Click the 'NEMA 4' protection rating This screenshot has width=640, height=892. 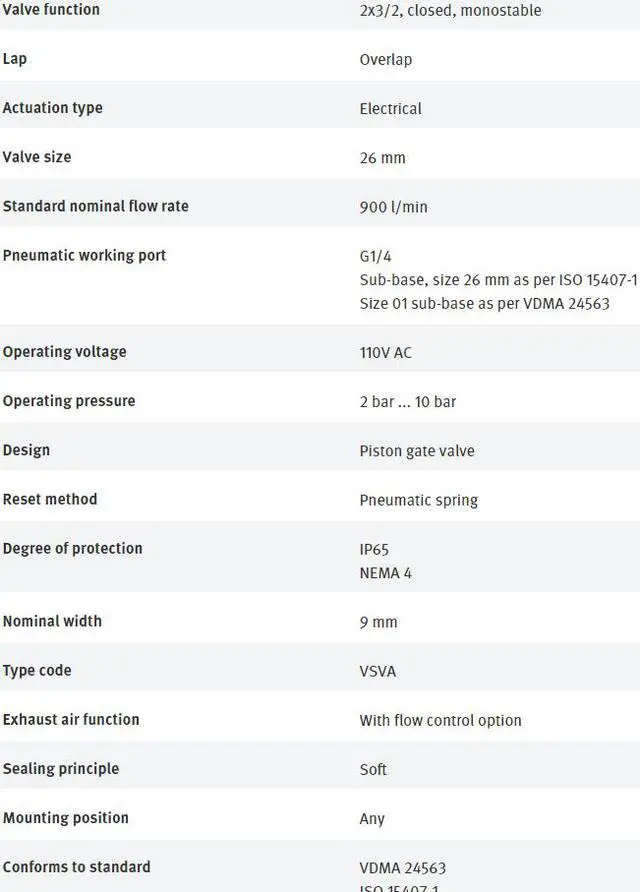(385, 574)
